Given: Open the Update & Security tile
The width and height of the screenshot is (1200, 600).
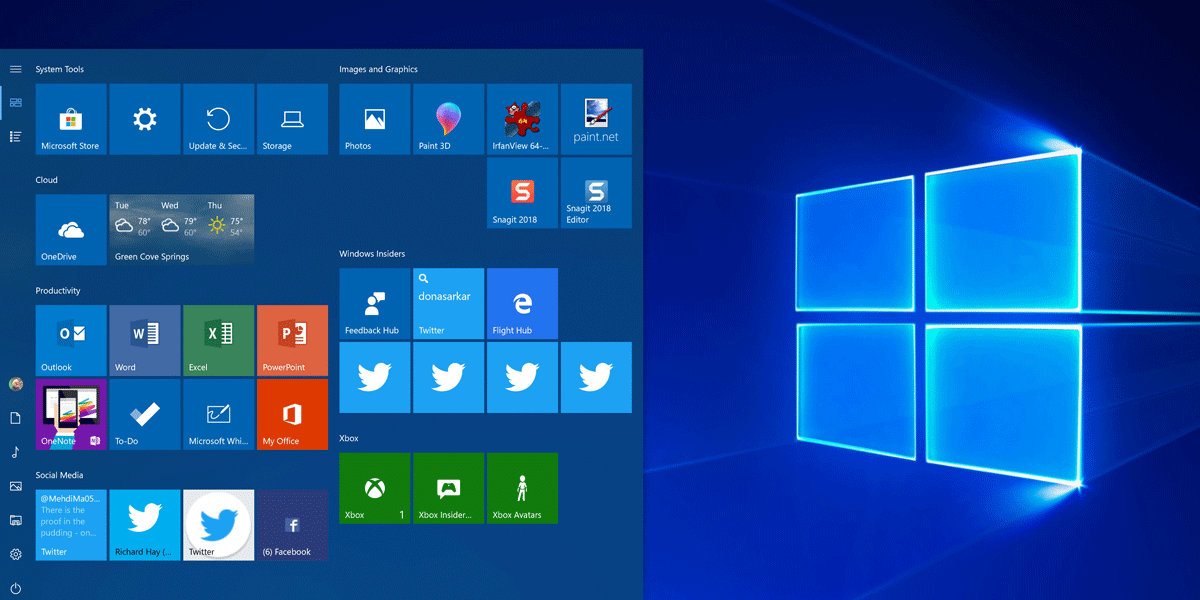Looking at the screenshot, I should 218,119.
